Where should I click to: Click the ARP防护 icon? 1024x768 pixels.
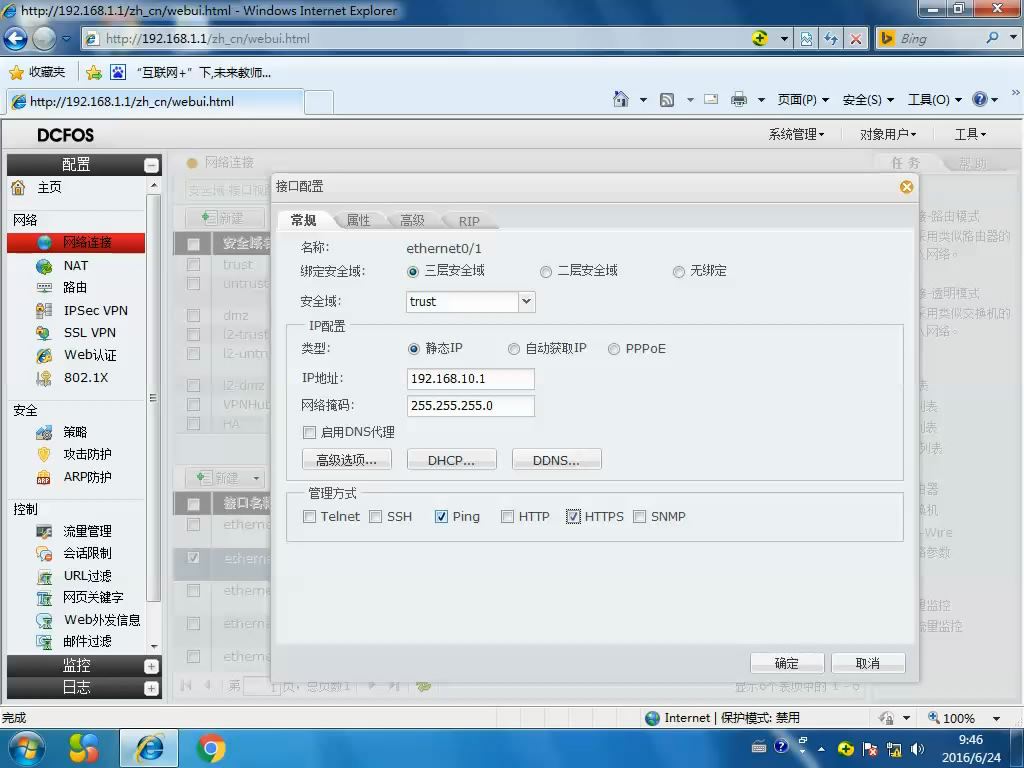click(44, 477)
